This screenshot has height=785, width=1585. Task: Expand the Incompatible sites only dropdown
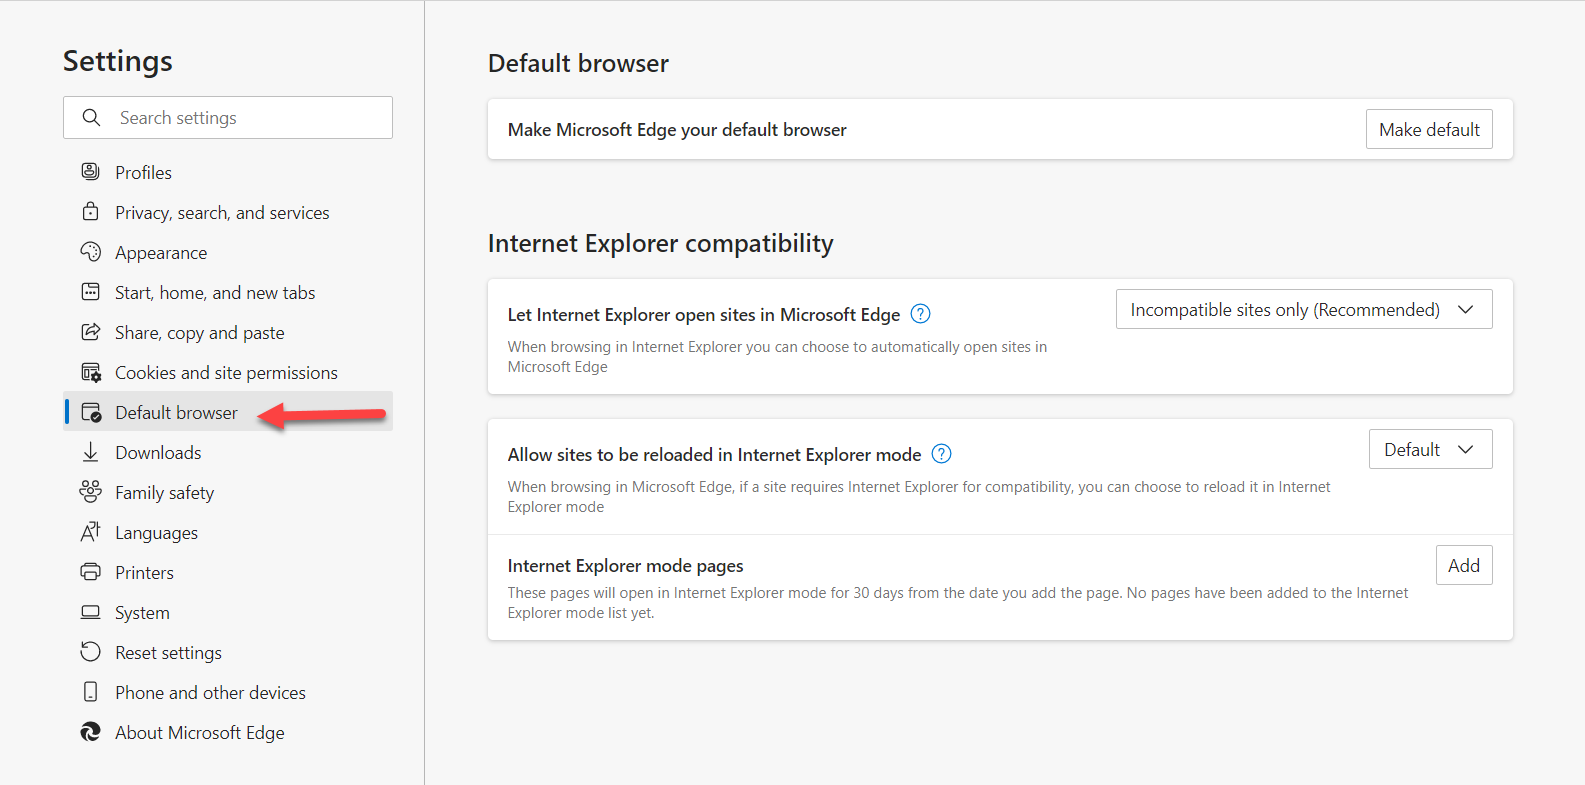point(1303,310)
